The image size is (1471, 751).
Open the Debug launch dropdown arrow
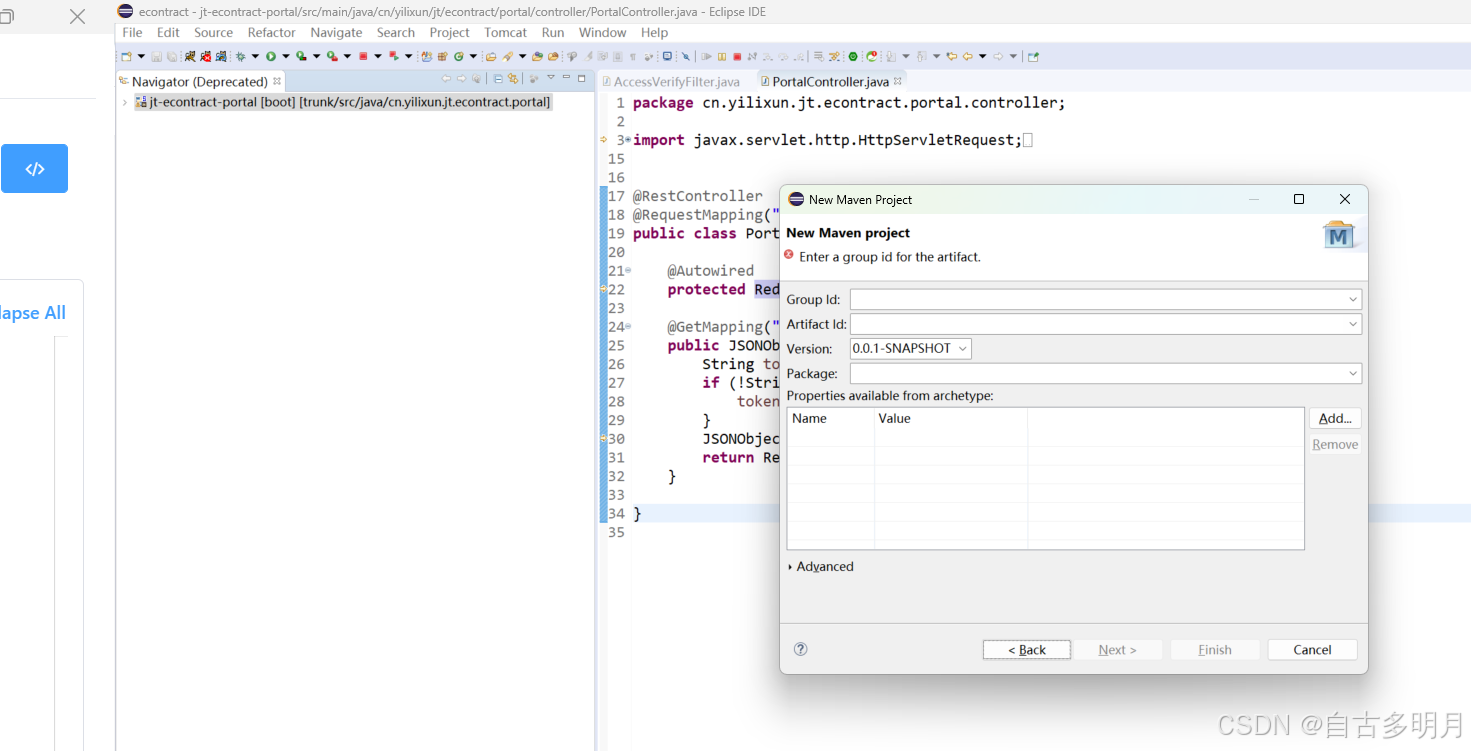[x=255, y=56]
